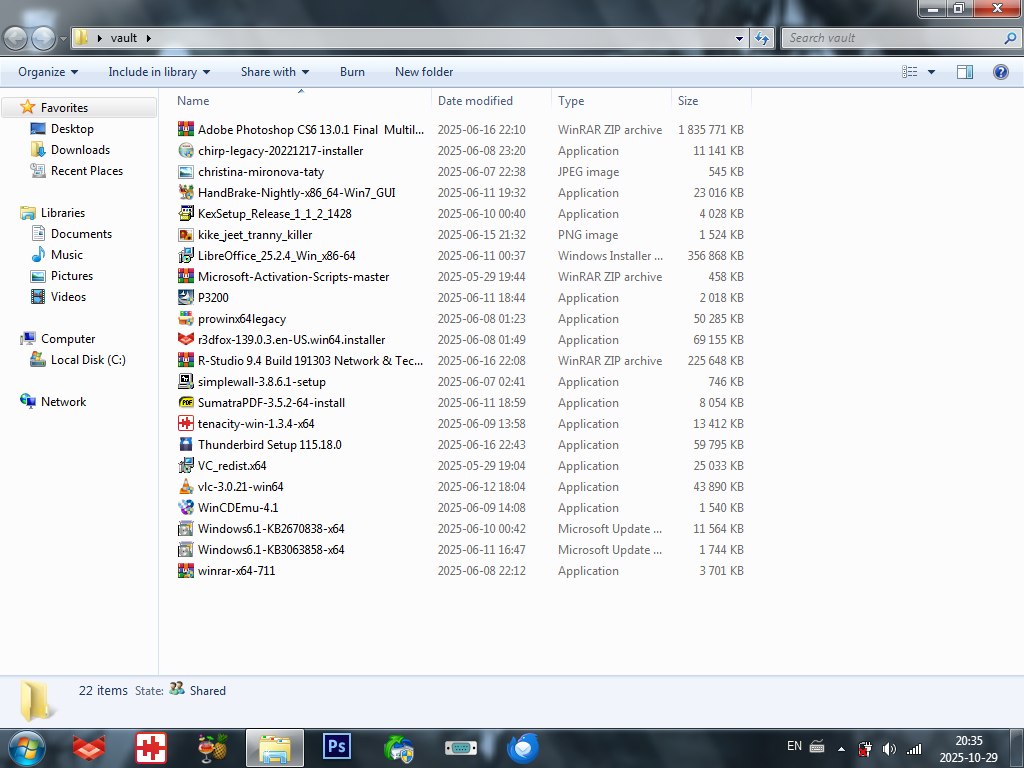The image size is (1024, 768).
Task: Select the KexSetup_Release_1_1_2_1428 icon
Action: (186, 214)
